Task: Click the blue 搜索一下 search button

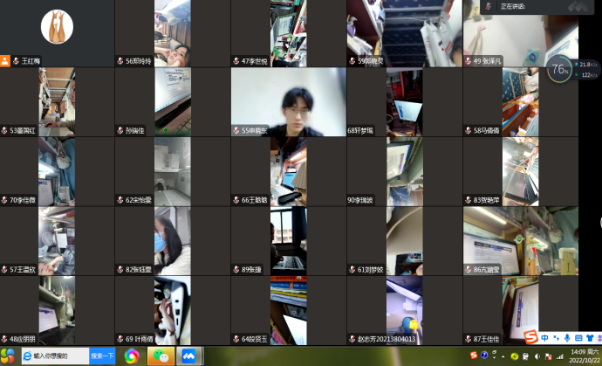Action: (103, 356)
